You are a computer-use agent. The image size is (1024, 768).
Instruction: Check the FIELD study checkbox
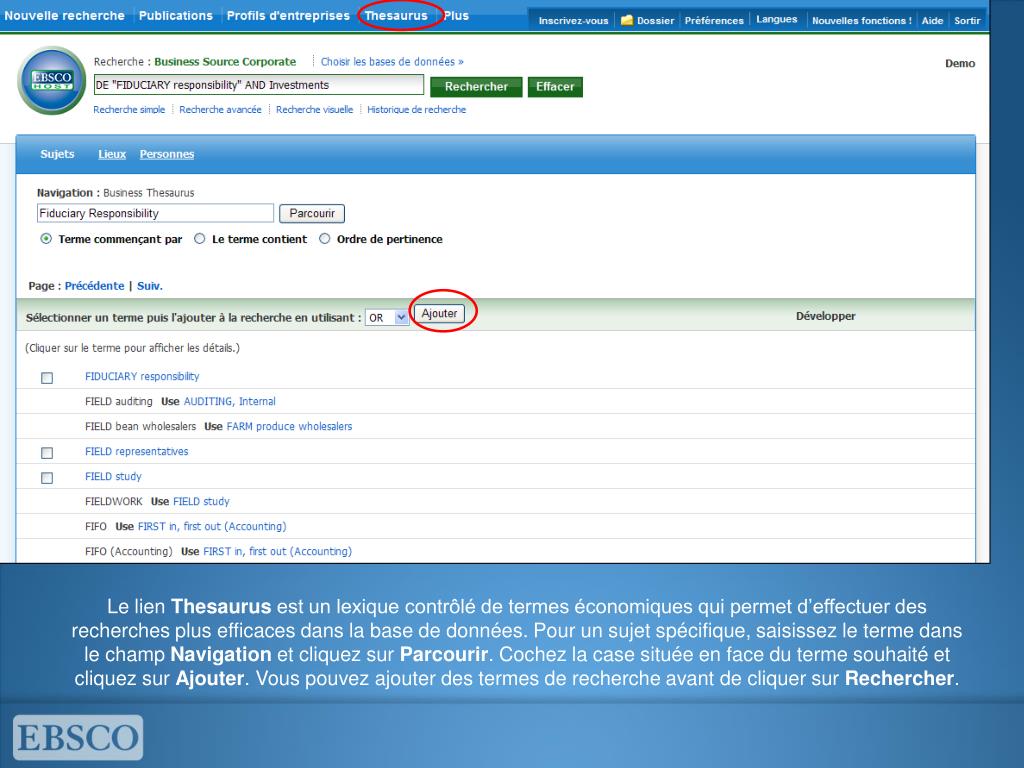tap(47, 477)
